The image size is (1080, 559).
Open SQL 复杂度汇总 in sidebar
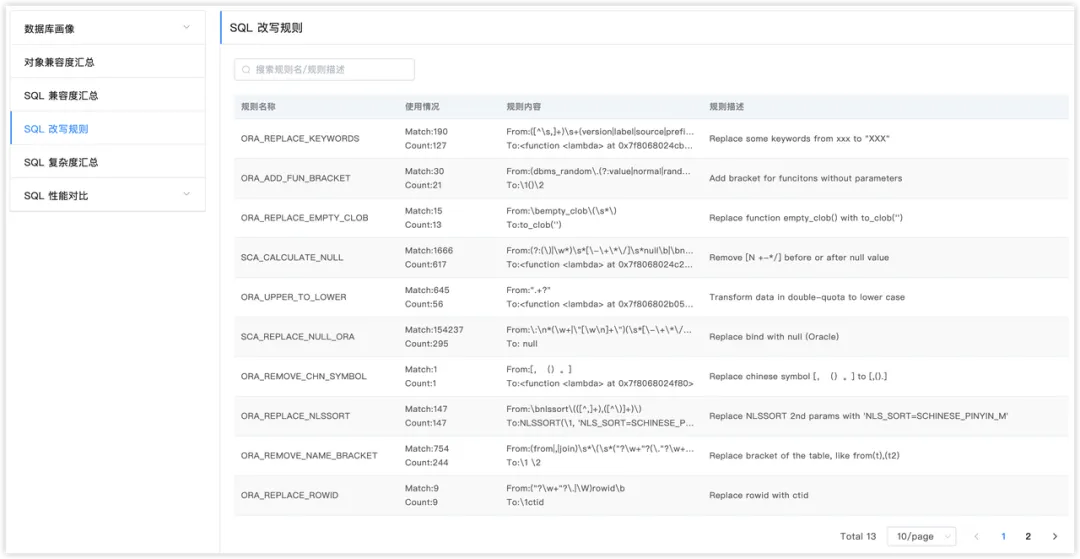click(x=108, y=162)
